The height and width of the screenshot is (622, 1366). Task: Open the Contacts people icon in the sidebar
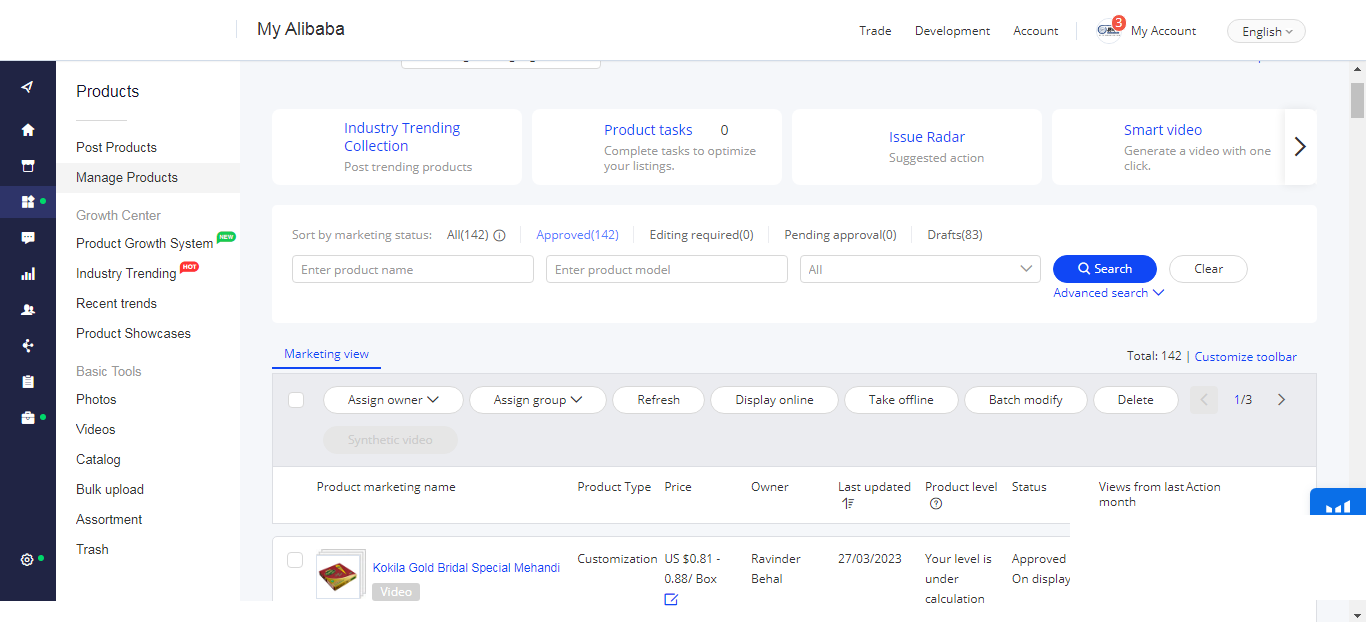click(x=27, y=309)
